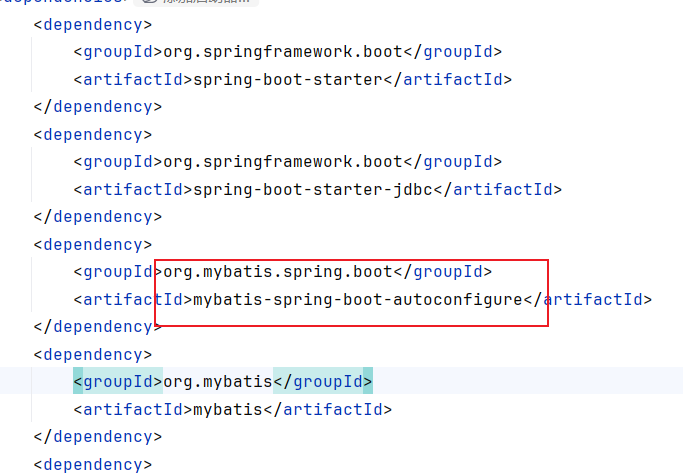Click the mybatis-spring-boot-autoconfigure artifactId value
The height and width of the screenshot is (476, 683).
click(x=357, y=299)
